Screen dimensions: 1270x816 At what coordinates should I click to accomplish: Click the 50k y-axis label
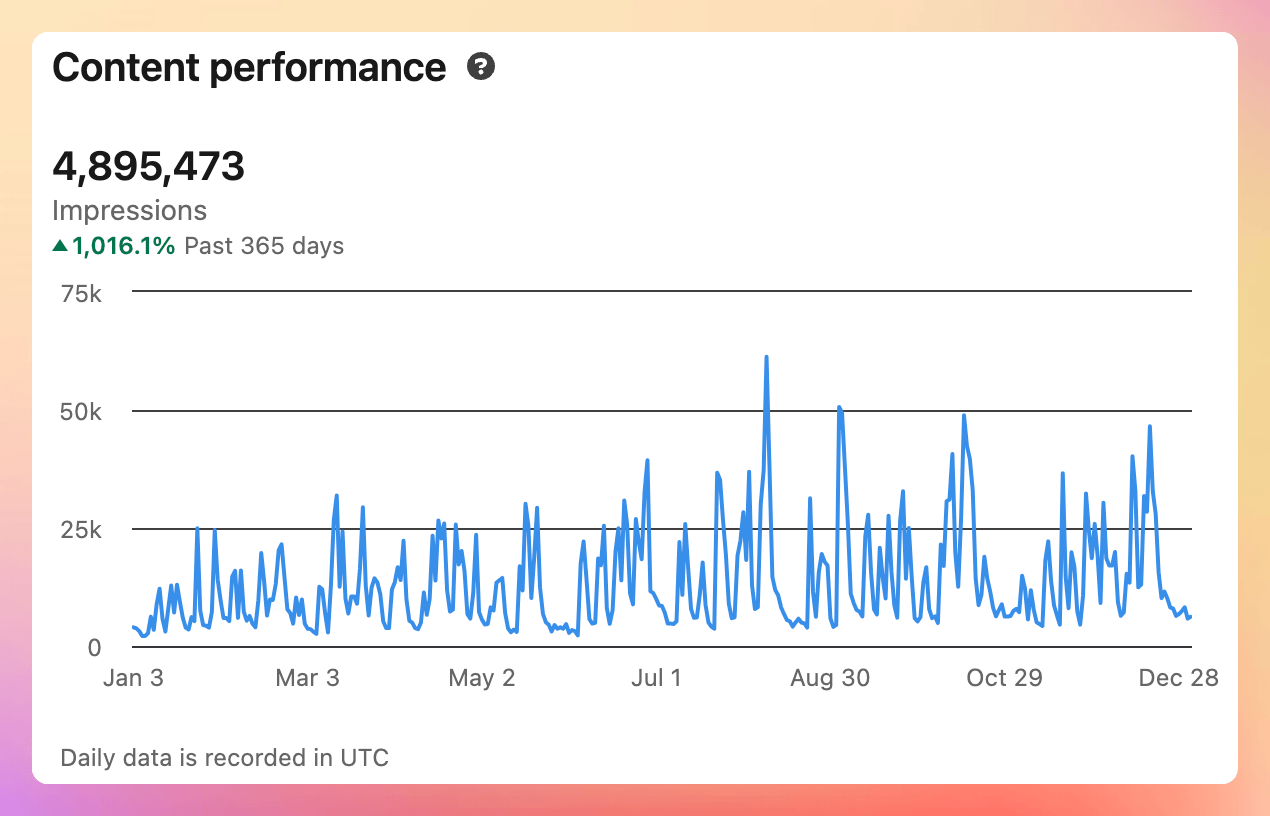pos(82,411)
